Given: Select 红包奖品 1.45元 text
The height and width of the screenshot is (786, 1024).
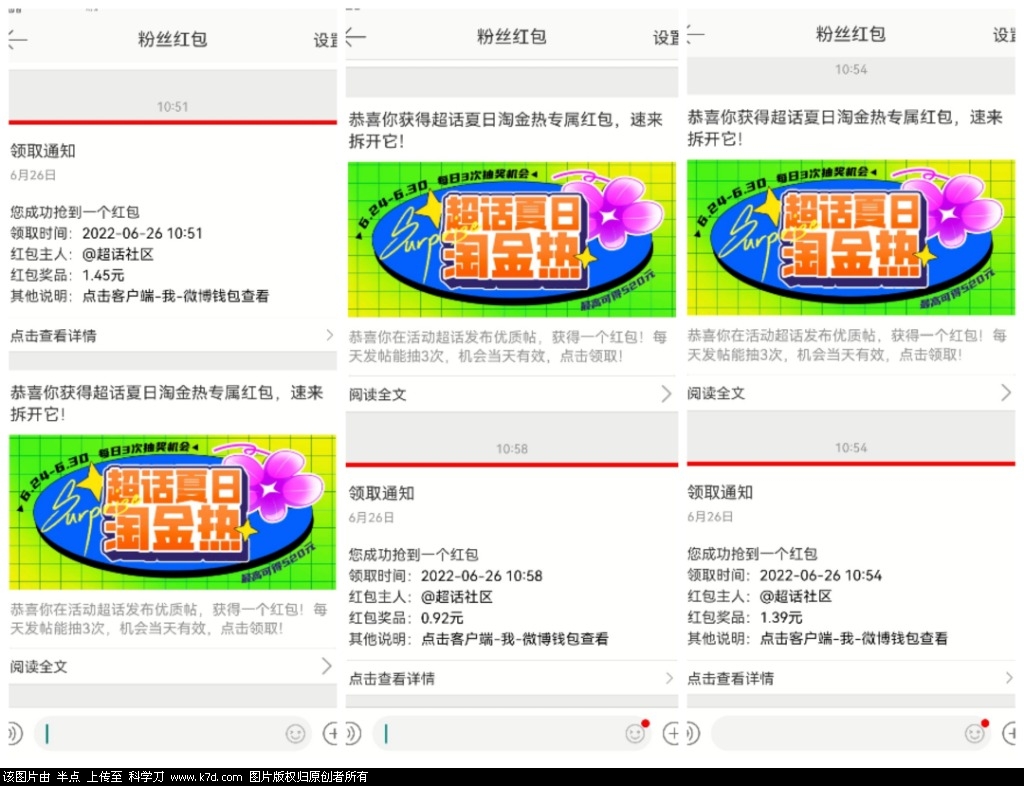Looking at the screenshot, I should (67, 275).
